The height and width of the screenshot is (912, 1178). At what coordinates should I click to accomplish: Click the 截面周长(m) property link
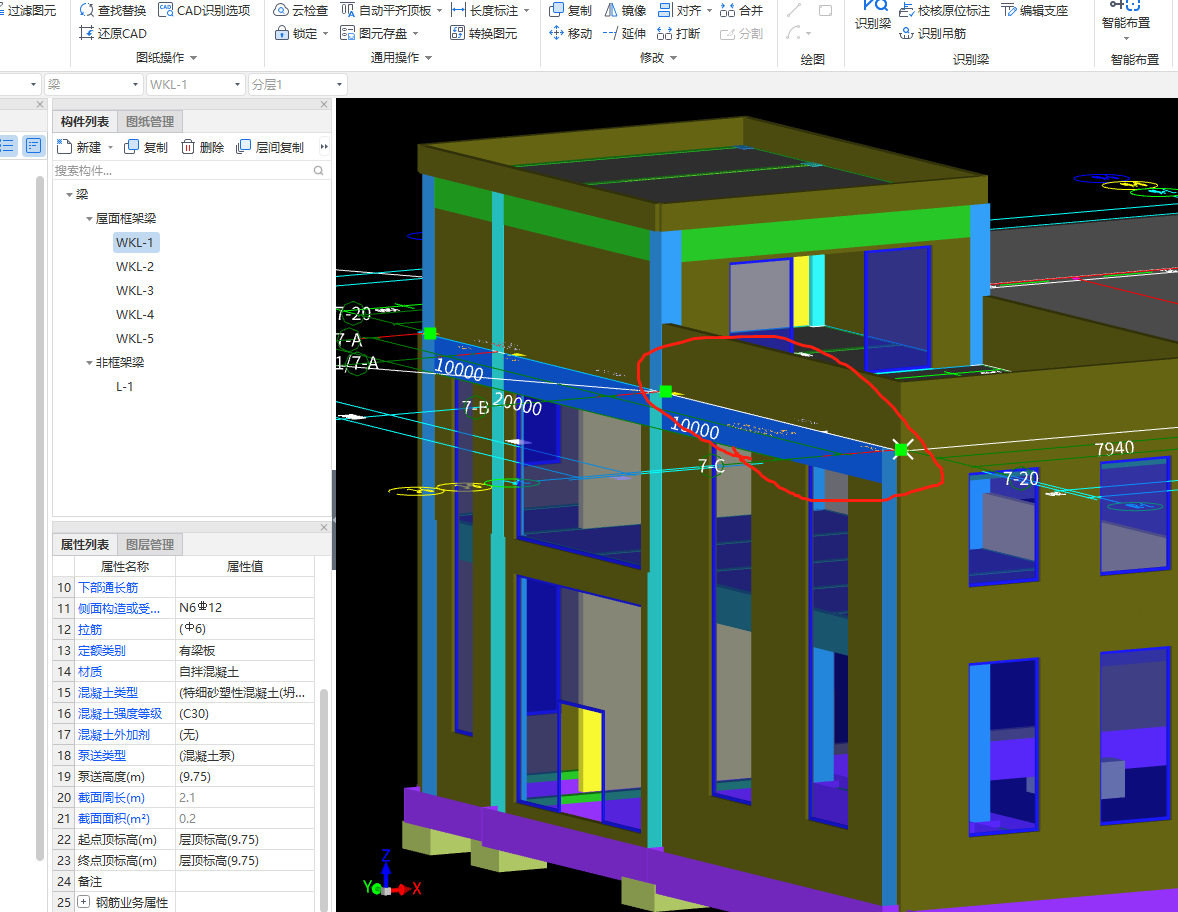click(x=111, y=798)
